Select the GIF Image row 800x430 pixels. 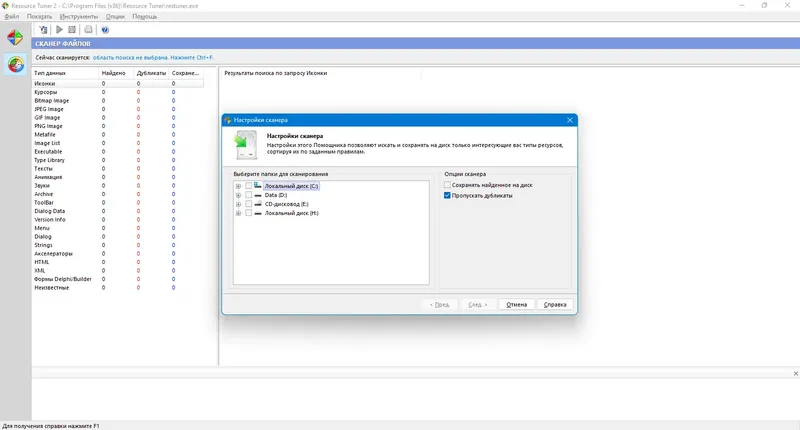[x=117, y=118]
